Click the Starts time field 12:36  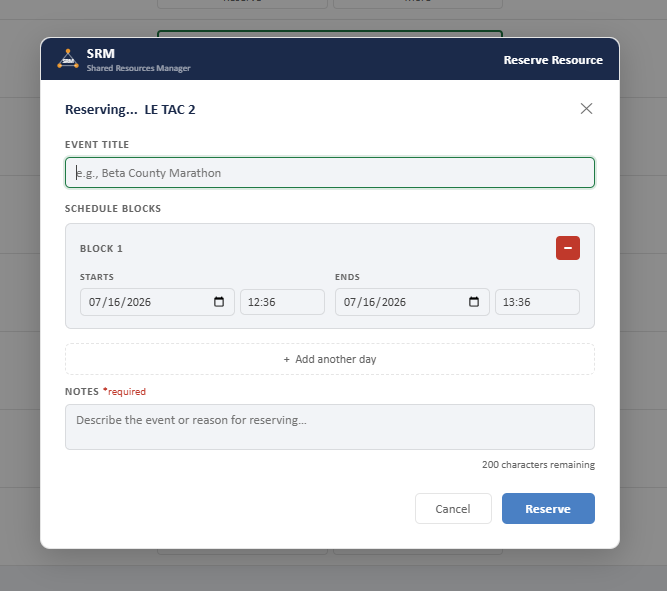tap(282, 302)
